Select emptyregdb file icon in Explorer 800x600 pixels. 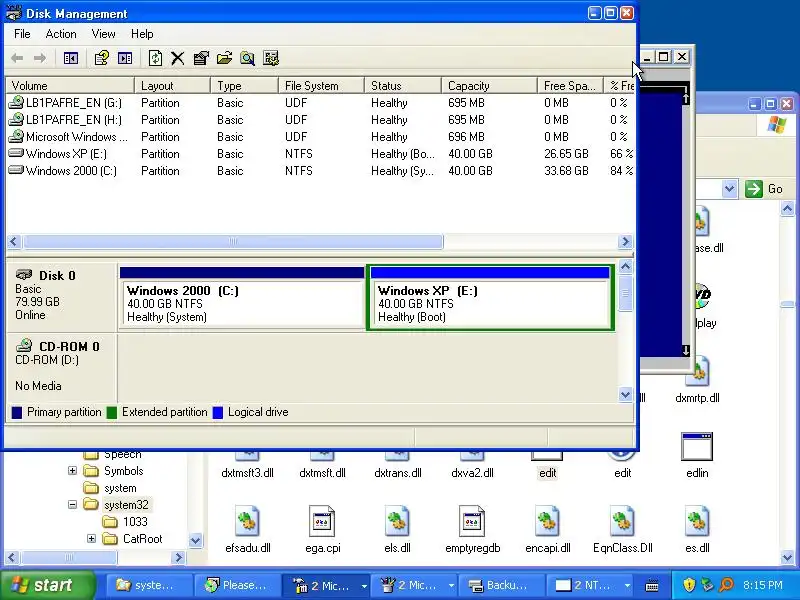click(472, 521)
